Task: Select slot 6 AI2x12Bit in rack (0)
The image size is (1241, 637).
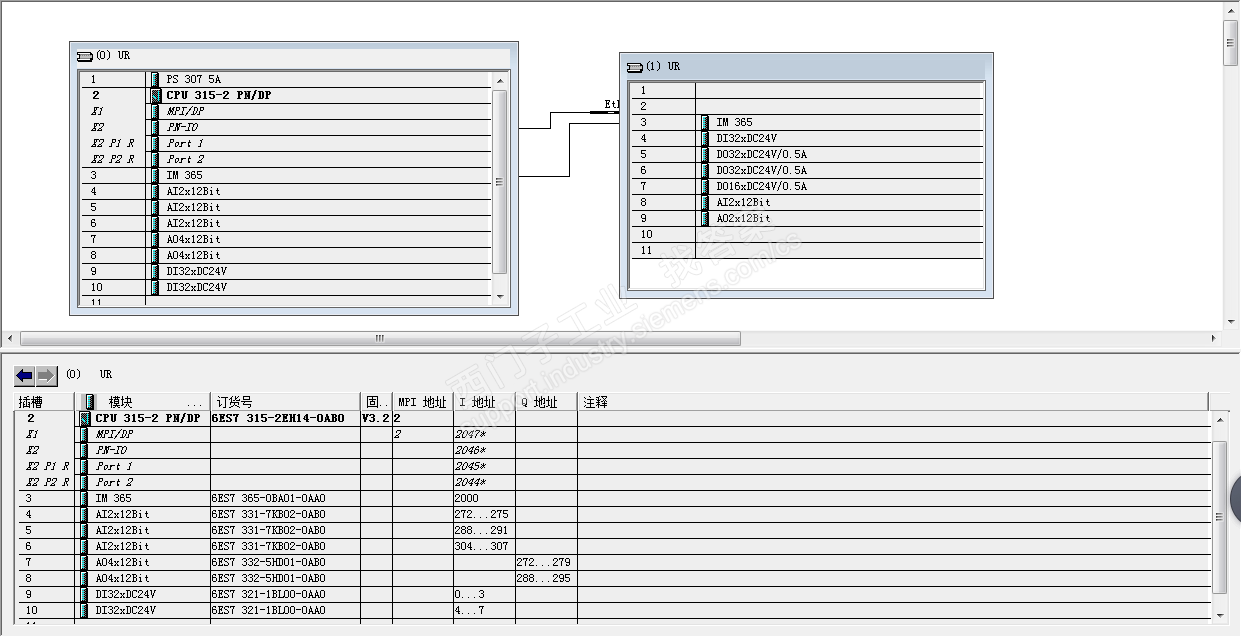Action: point(286,223)
